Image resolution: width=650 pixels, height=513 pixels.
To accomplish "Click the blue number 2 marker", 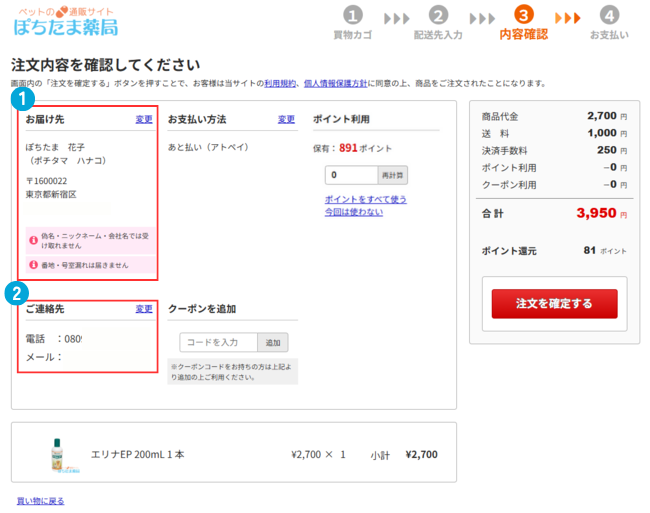I will pyautogui.click(x=16, y=294).
